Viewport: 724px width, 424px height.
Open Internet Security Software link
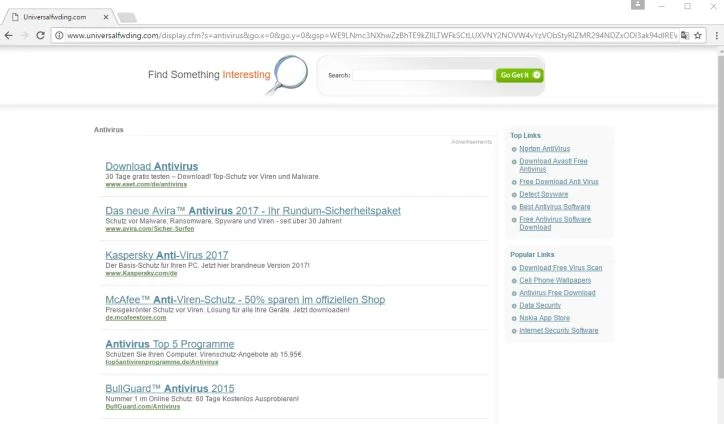(559, 331)
